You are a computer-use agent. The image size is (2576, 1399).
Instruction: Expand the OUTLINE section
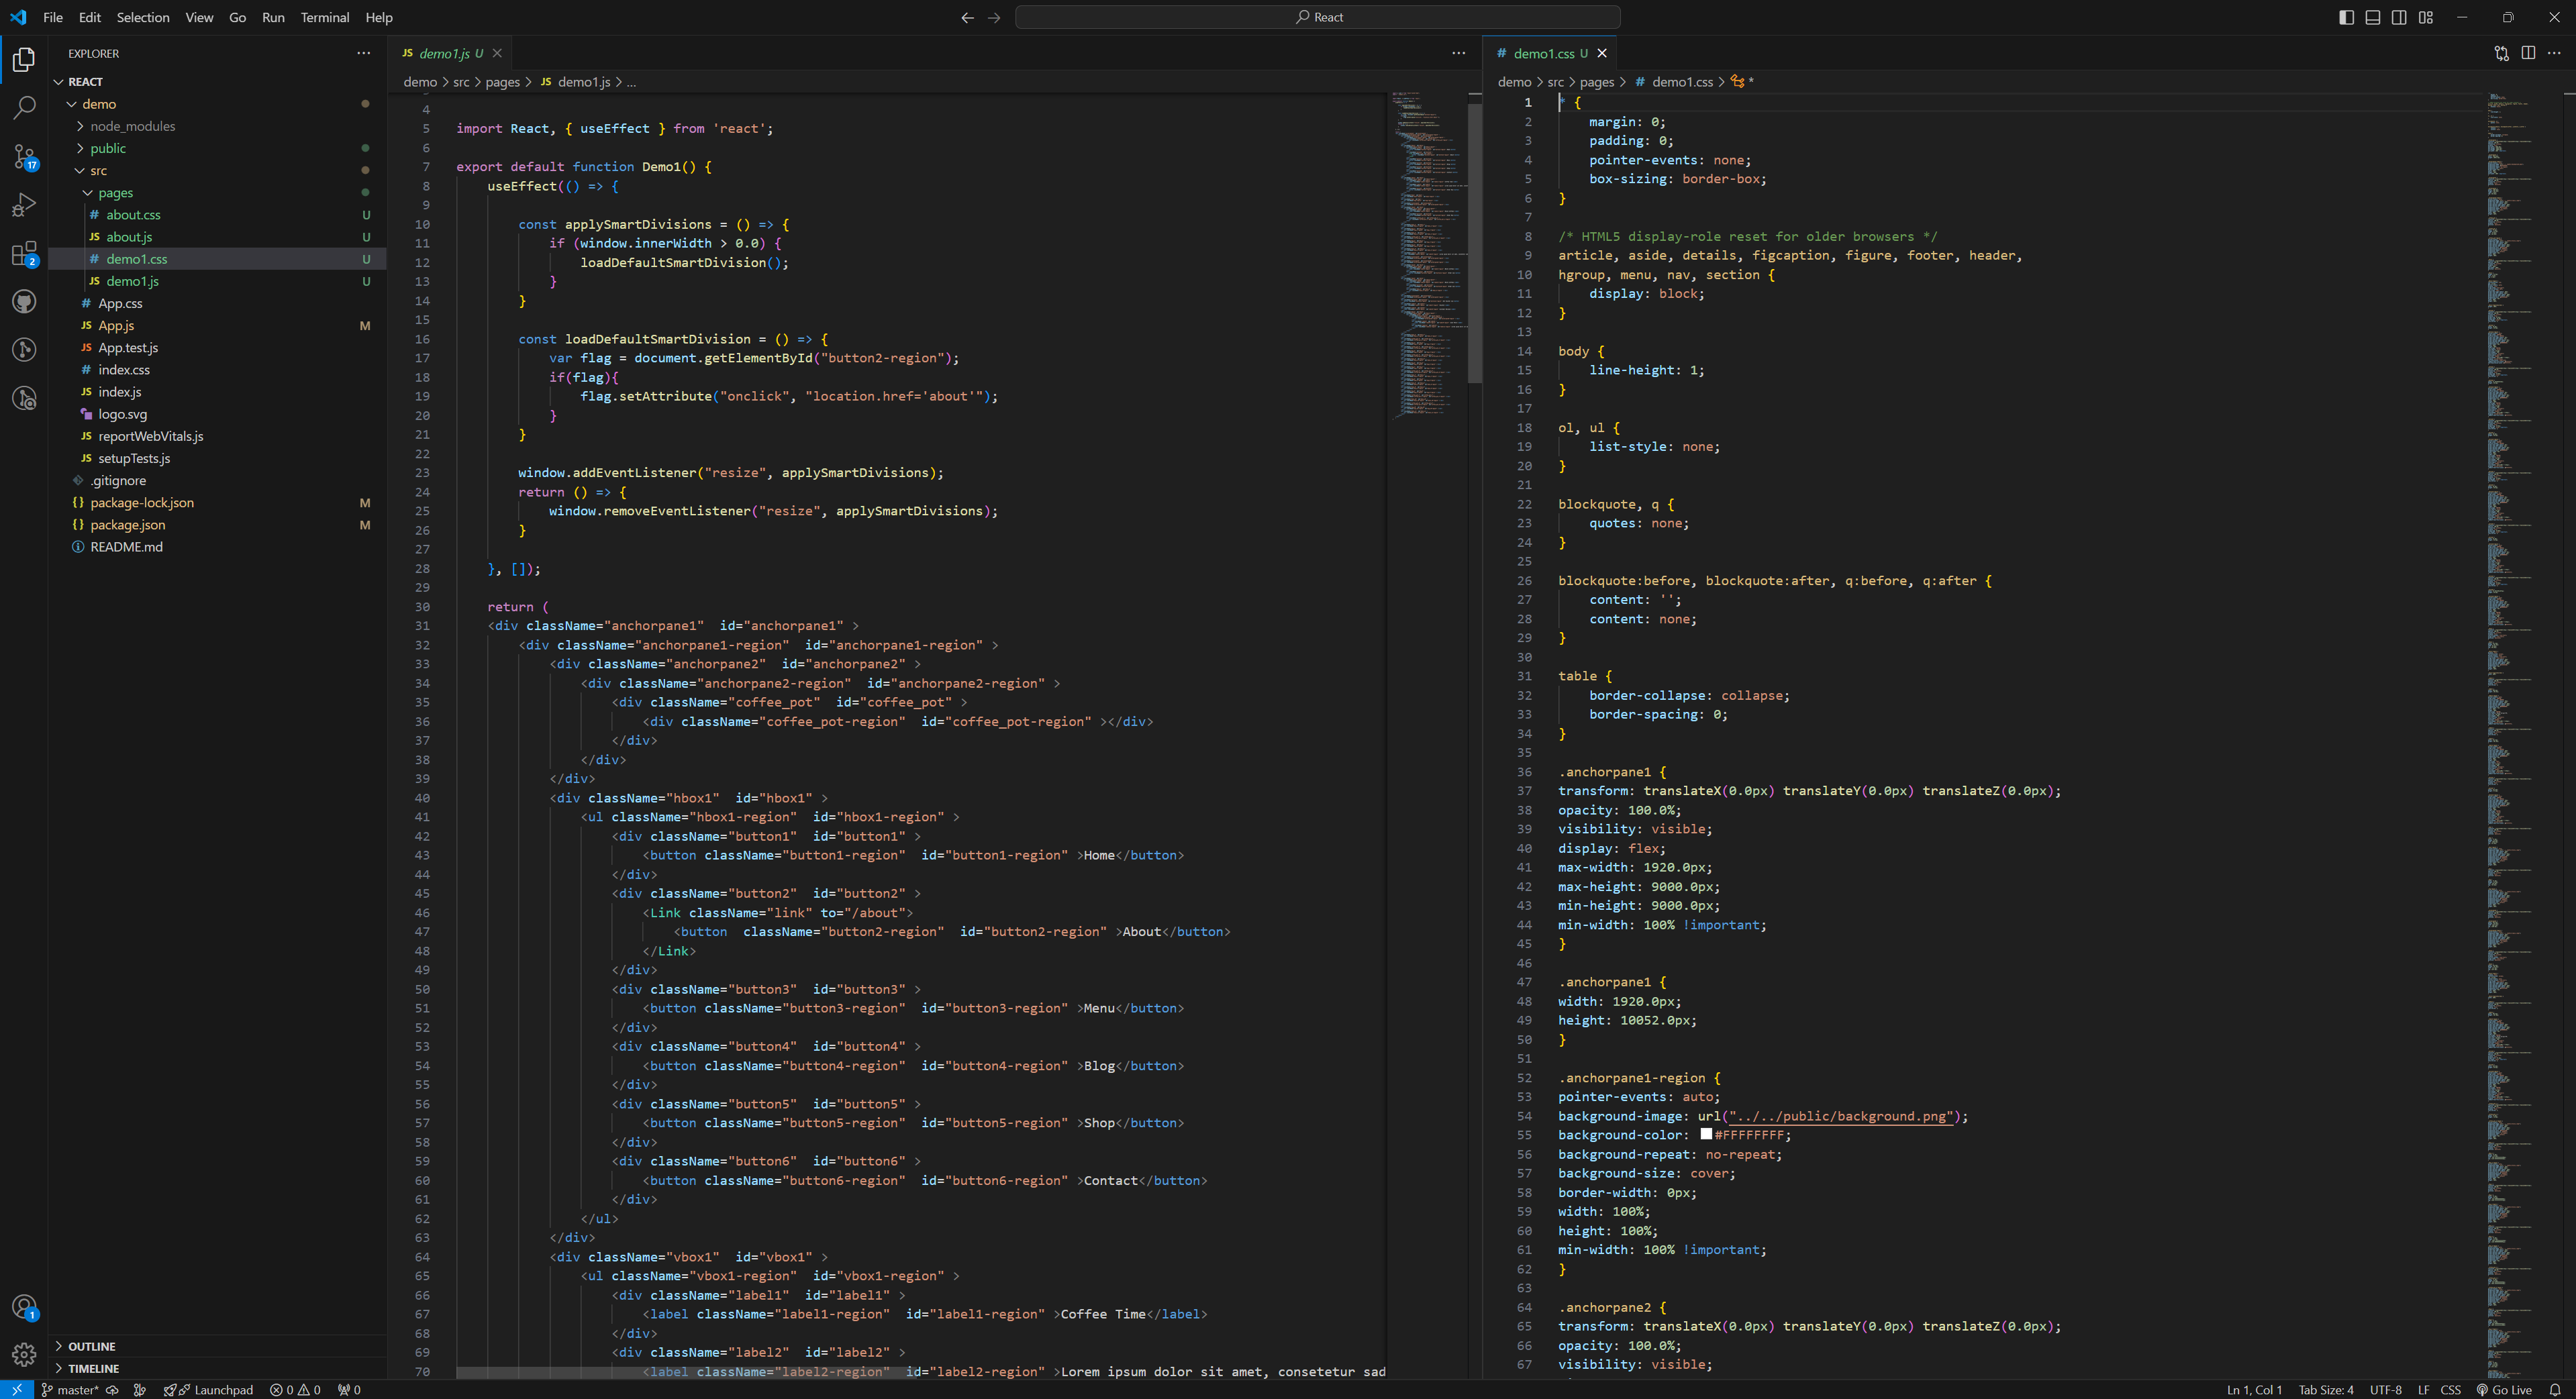point(92,1346)
